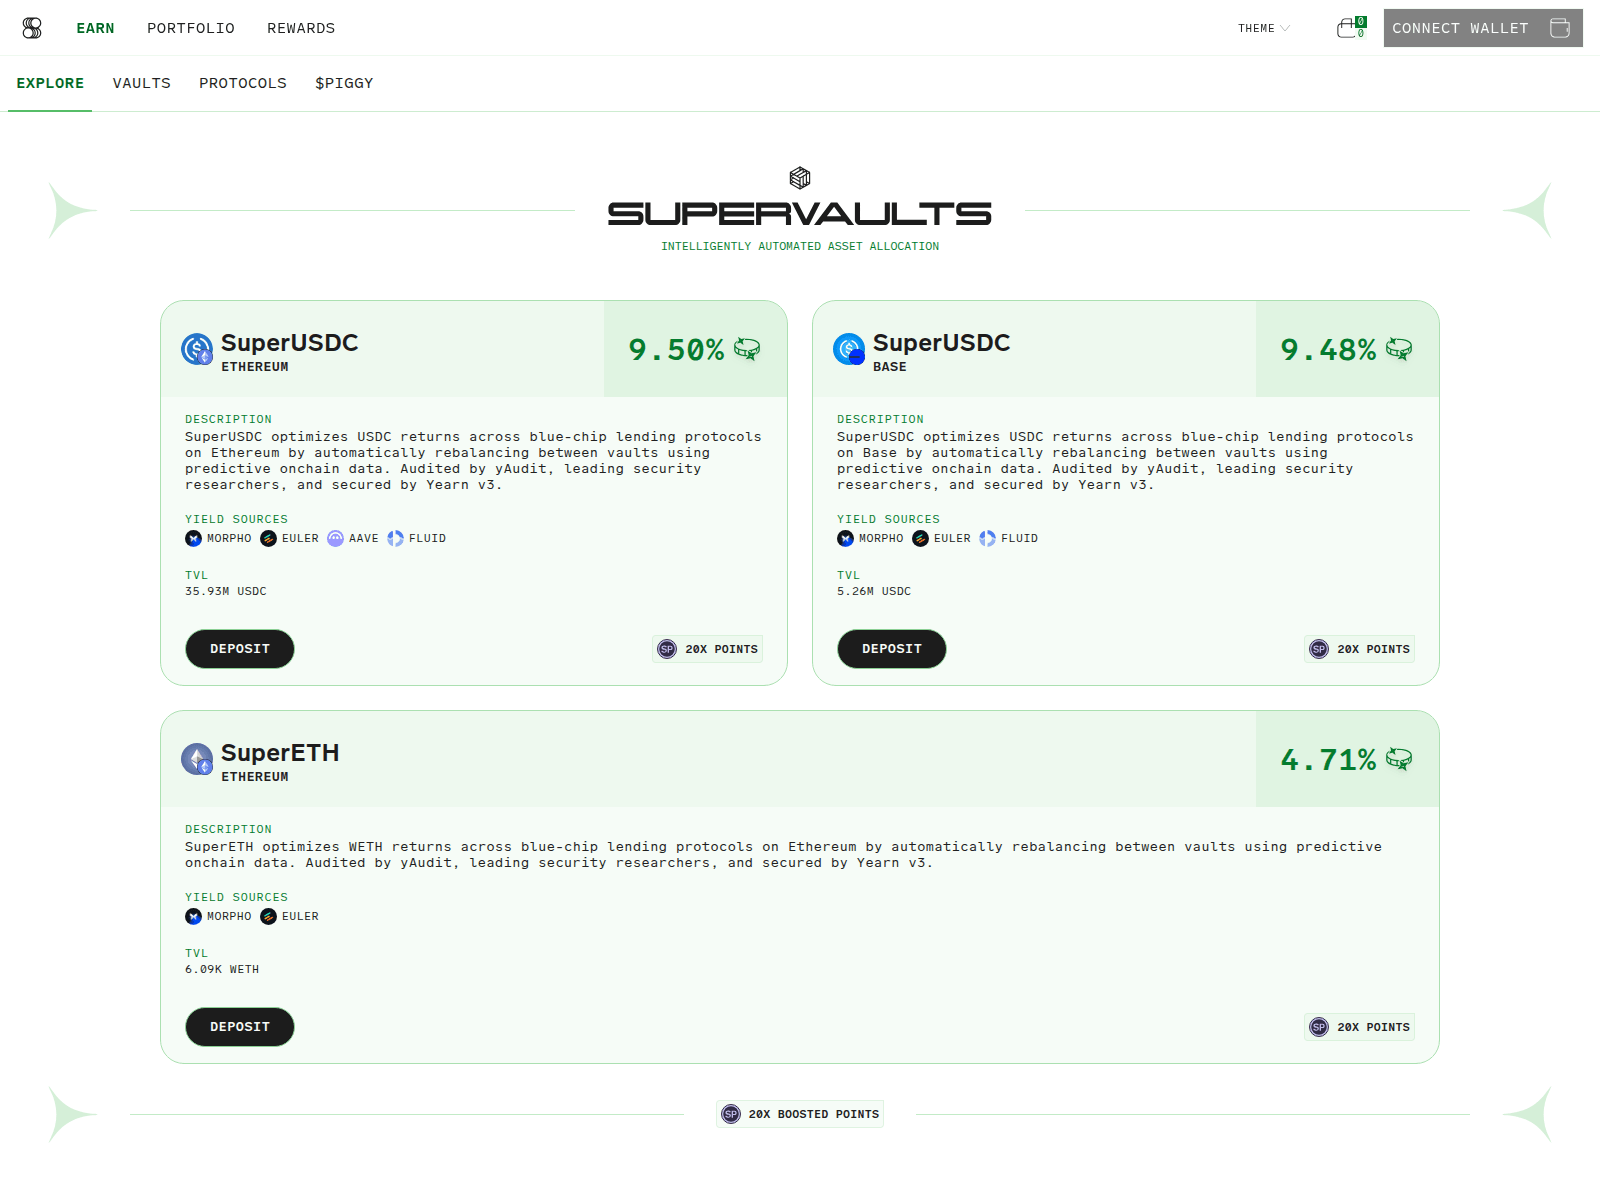Image resolution: width=1600 pixels, height=1200 pixels.
Task: Click the Superform logo icon in header
Action: [x=32, y=28]
